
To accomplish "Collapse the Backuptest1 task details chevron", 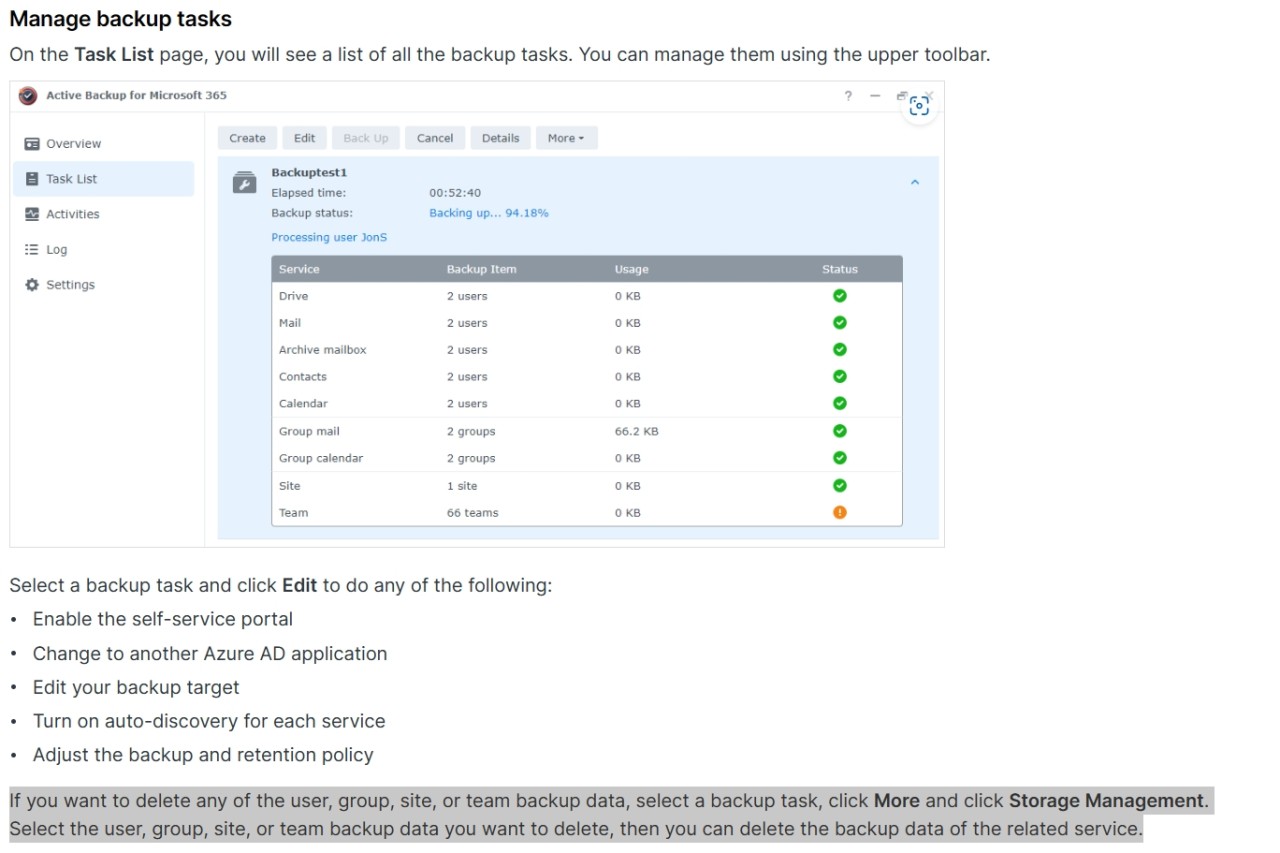I will (914, 181).
